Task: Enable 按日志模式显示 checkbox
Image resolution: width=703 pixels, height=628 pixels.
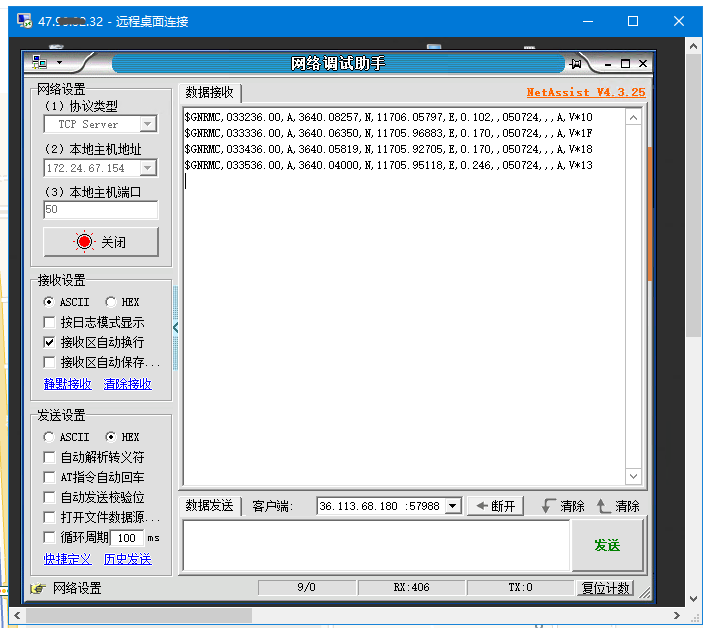Action: point(50,322)
